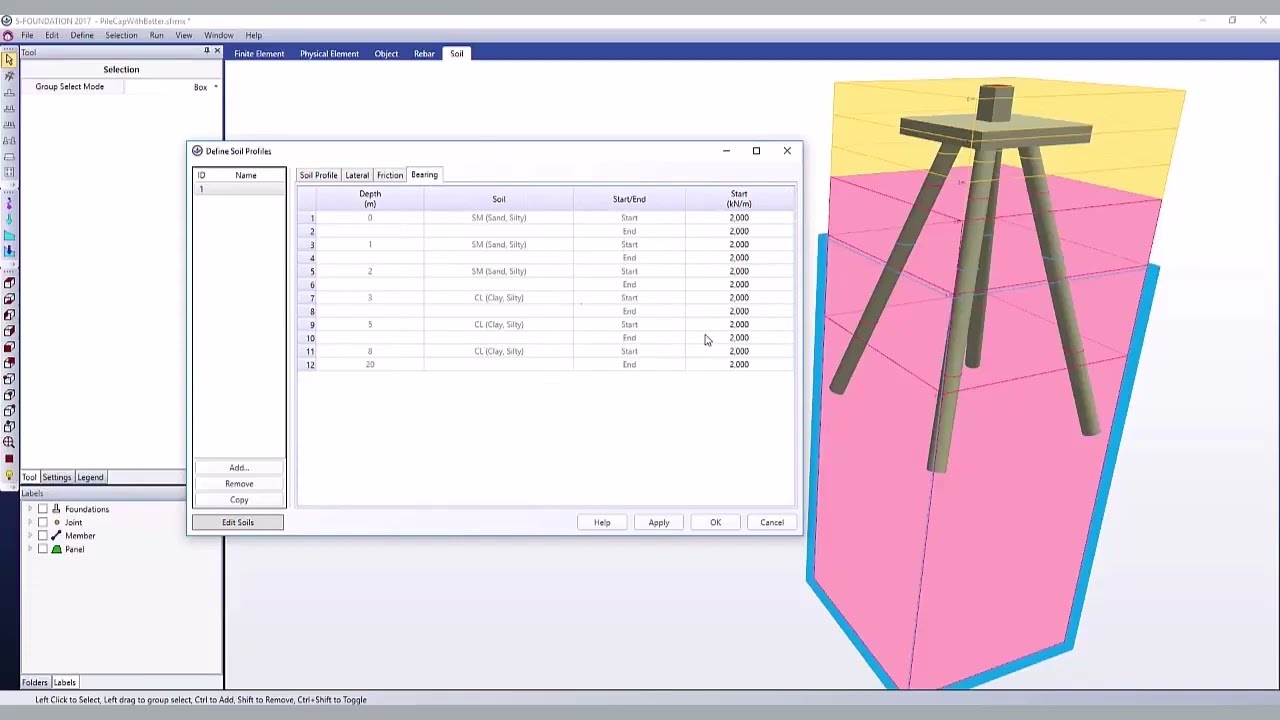Viewport: 1280px width, 720px height.
Task: Expand the Member tree node
Action: 29,535
